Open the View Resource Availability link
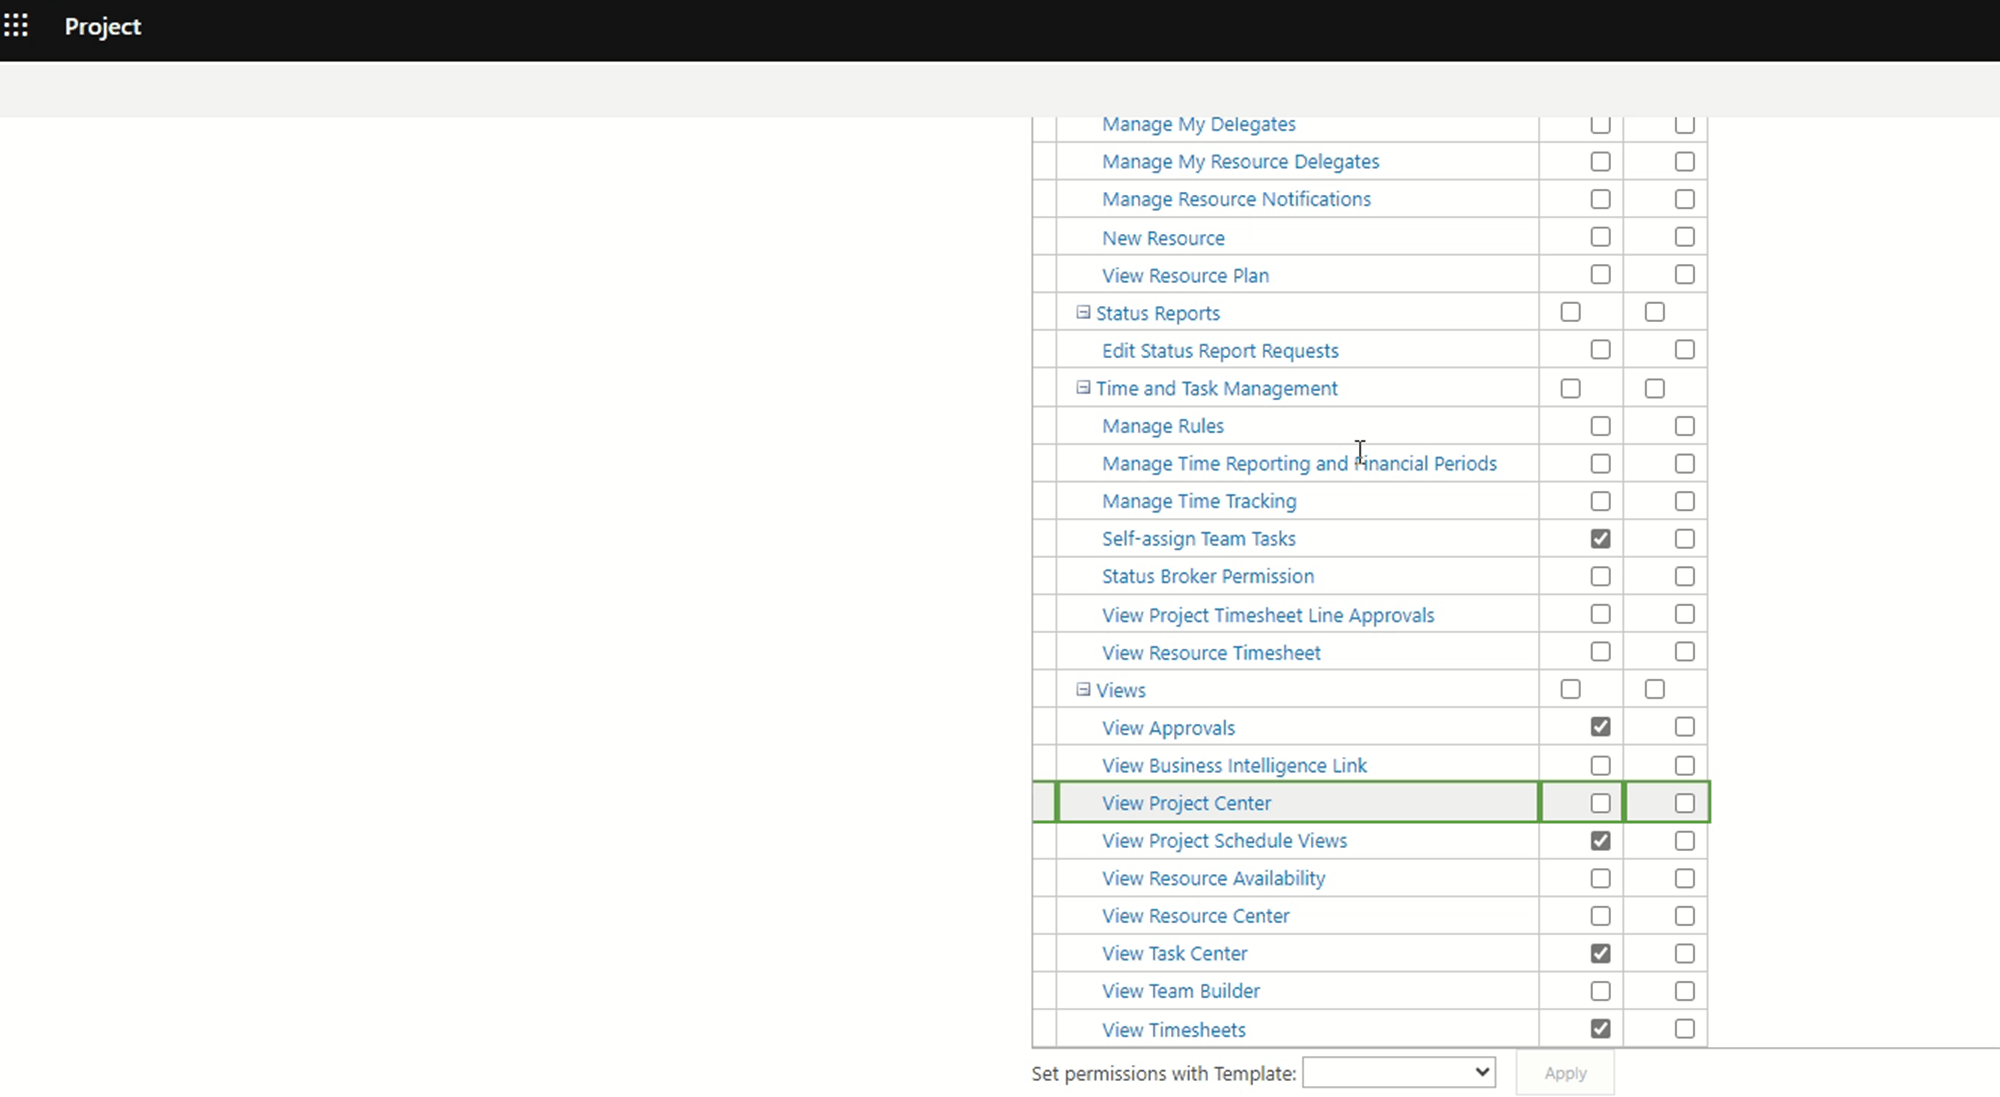Viewport: 2000px width, 1097px height. [x=1213, y=878]
